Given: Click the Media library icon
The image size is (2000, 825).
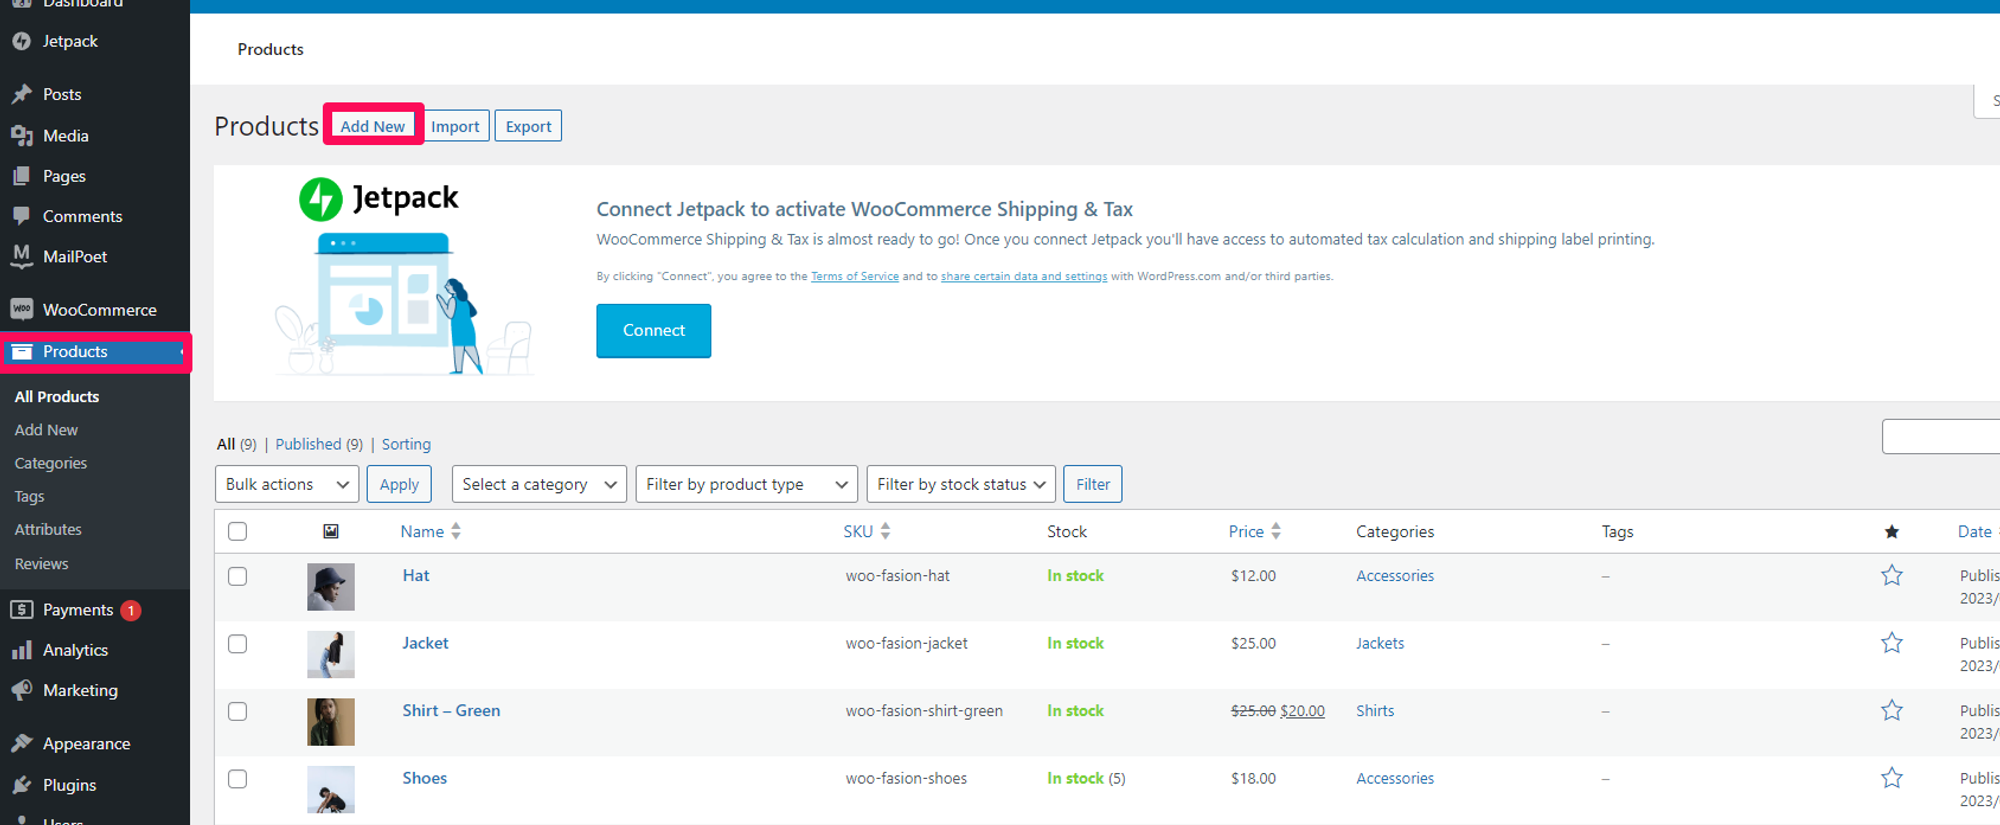Looking at the screenshot, I should (x=21, y=135).
